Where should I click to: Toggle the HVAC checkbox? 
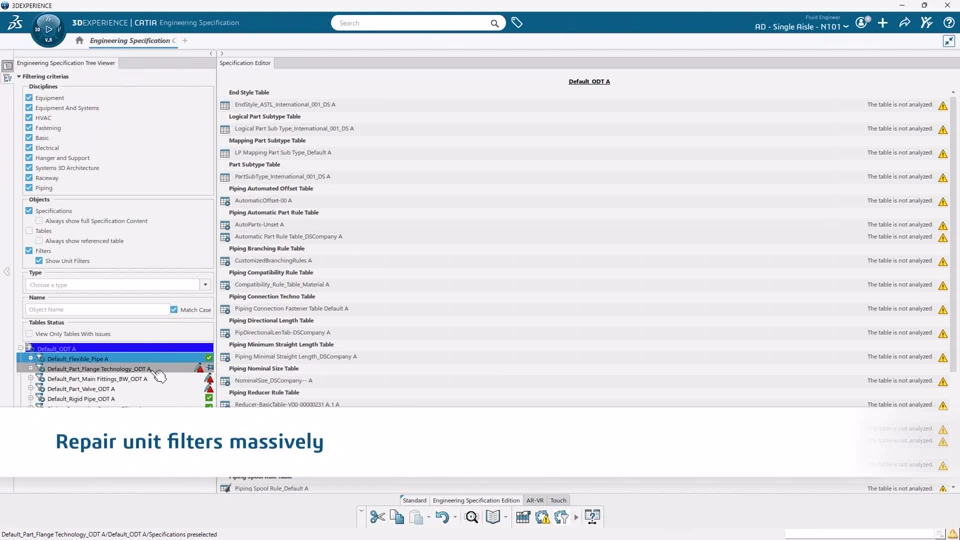pos(29,118)
